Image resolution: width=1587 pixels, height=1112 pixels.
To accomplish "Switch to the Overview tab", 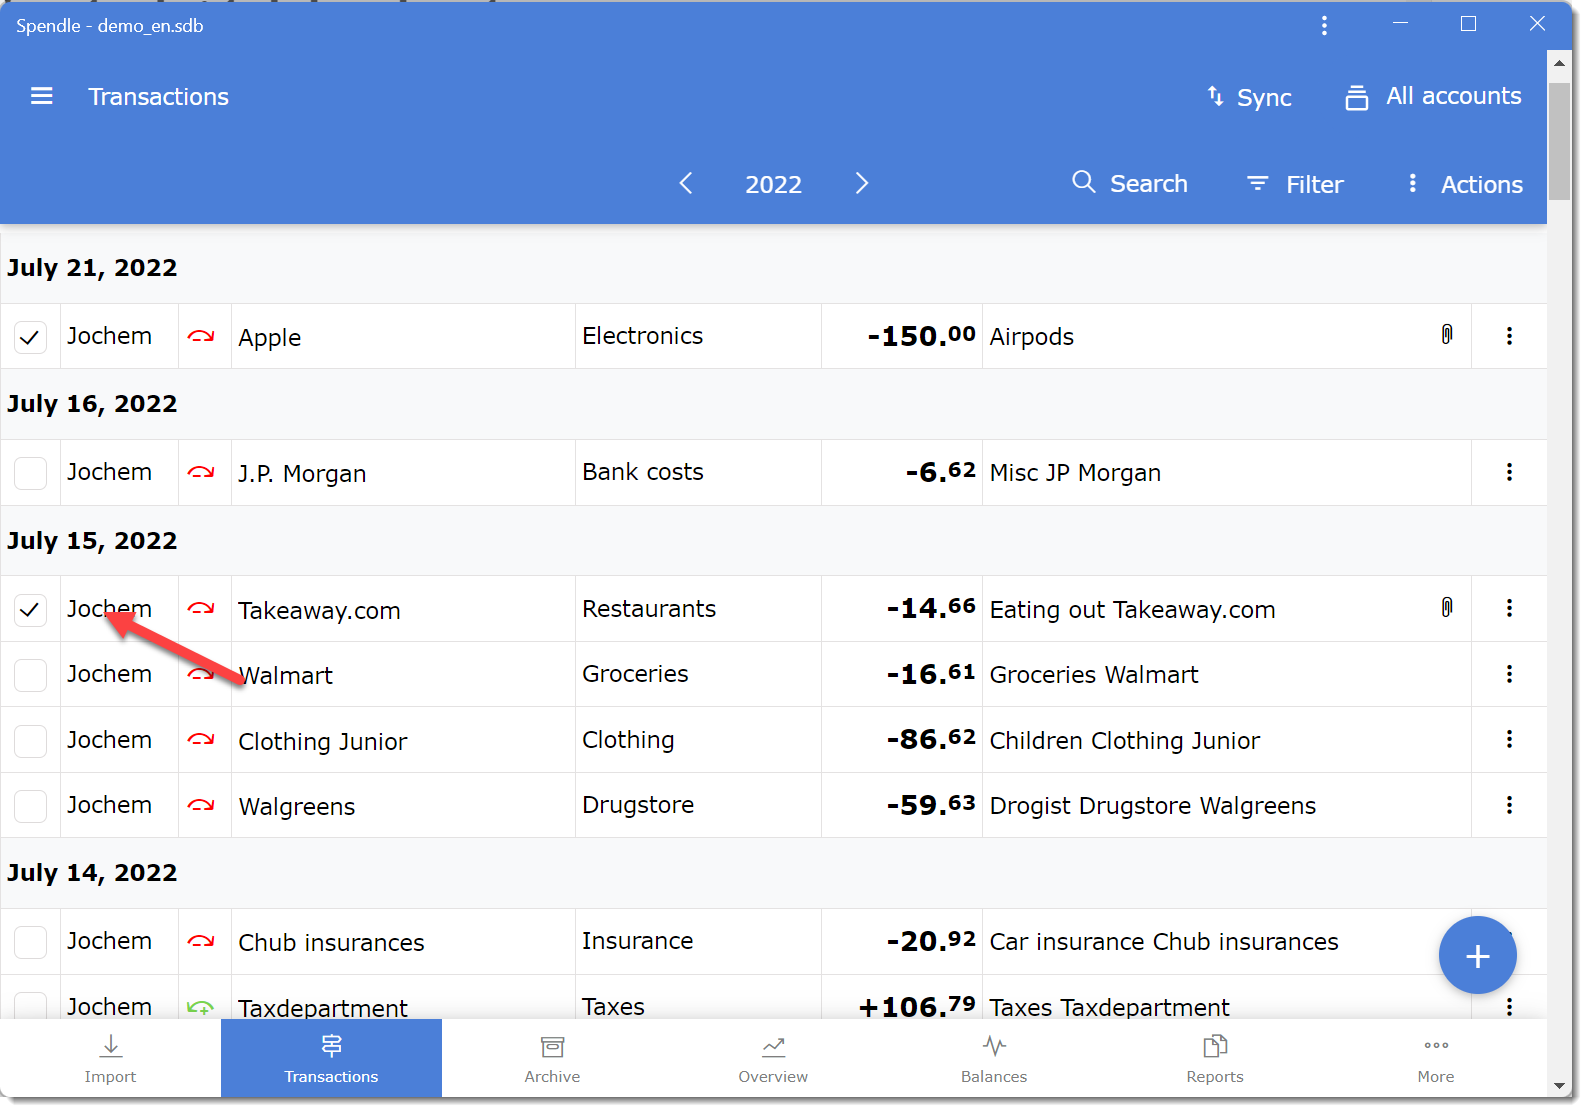I will click(x=773, y=1059).
